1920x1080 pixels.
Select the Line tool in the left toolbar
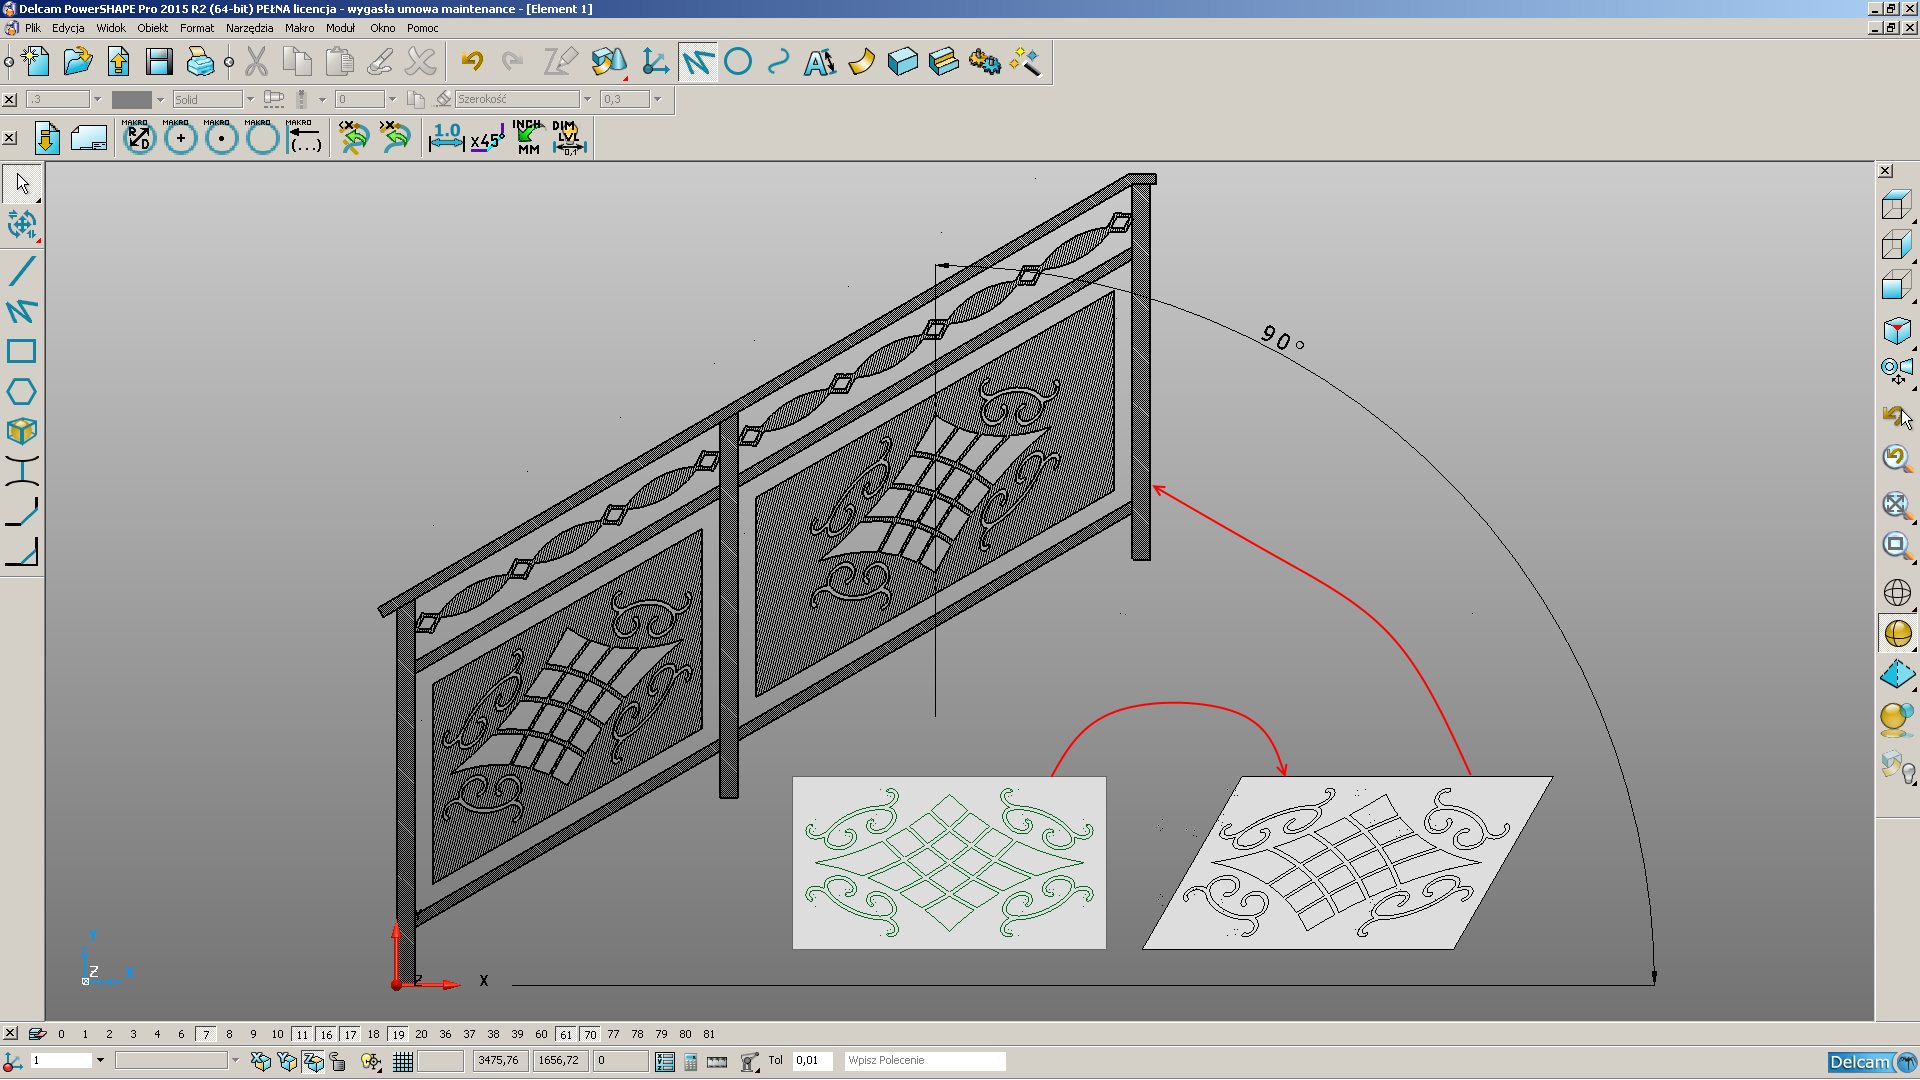click(x=24, y=270)
